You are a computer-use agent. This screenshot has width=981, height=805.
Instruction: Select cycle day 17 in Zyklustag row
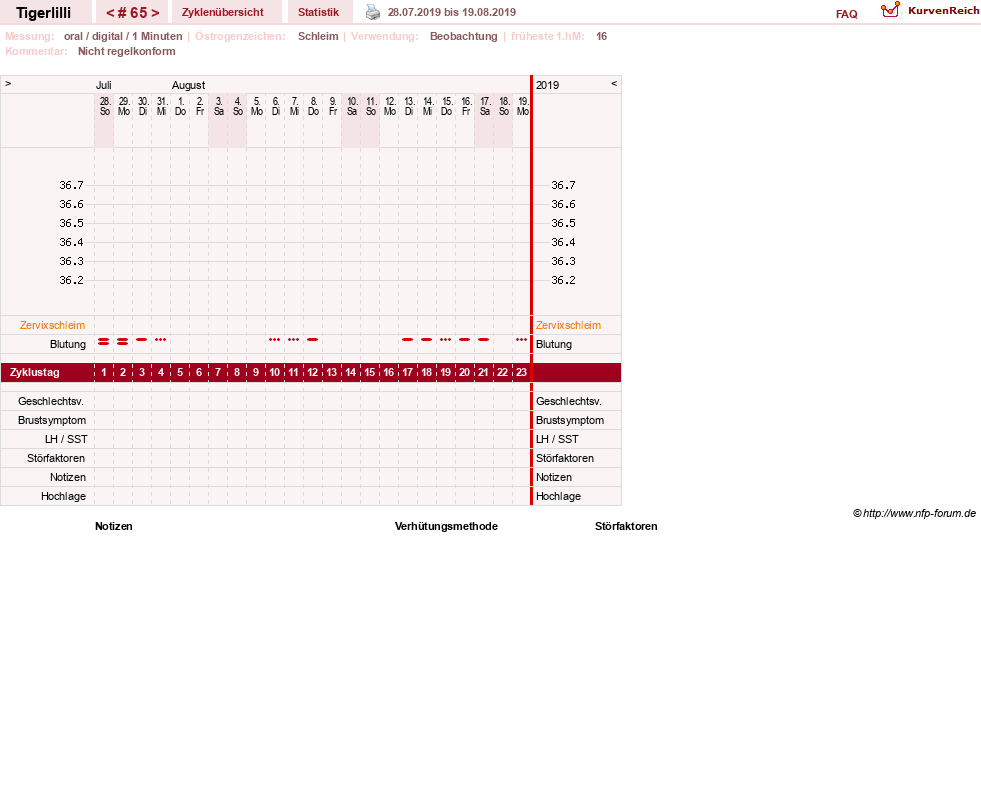pos(407,372)
